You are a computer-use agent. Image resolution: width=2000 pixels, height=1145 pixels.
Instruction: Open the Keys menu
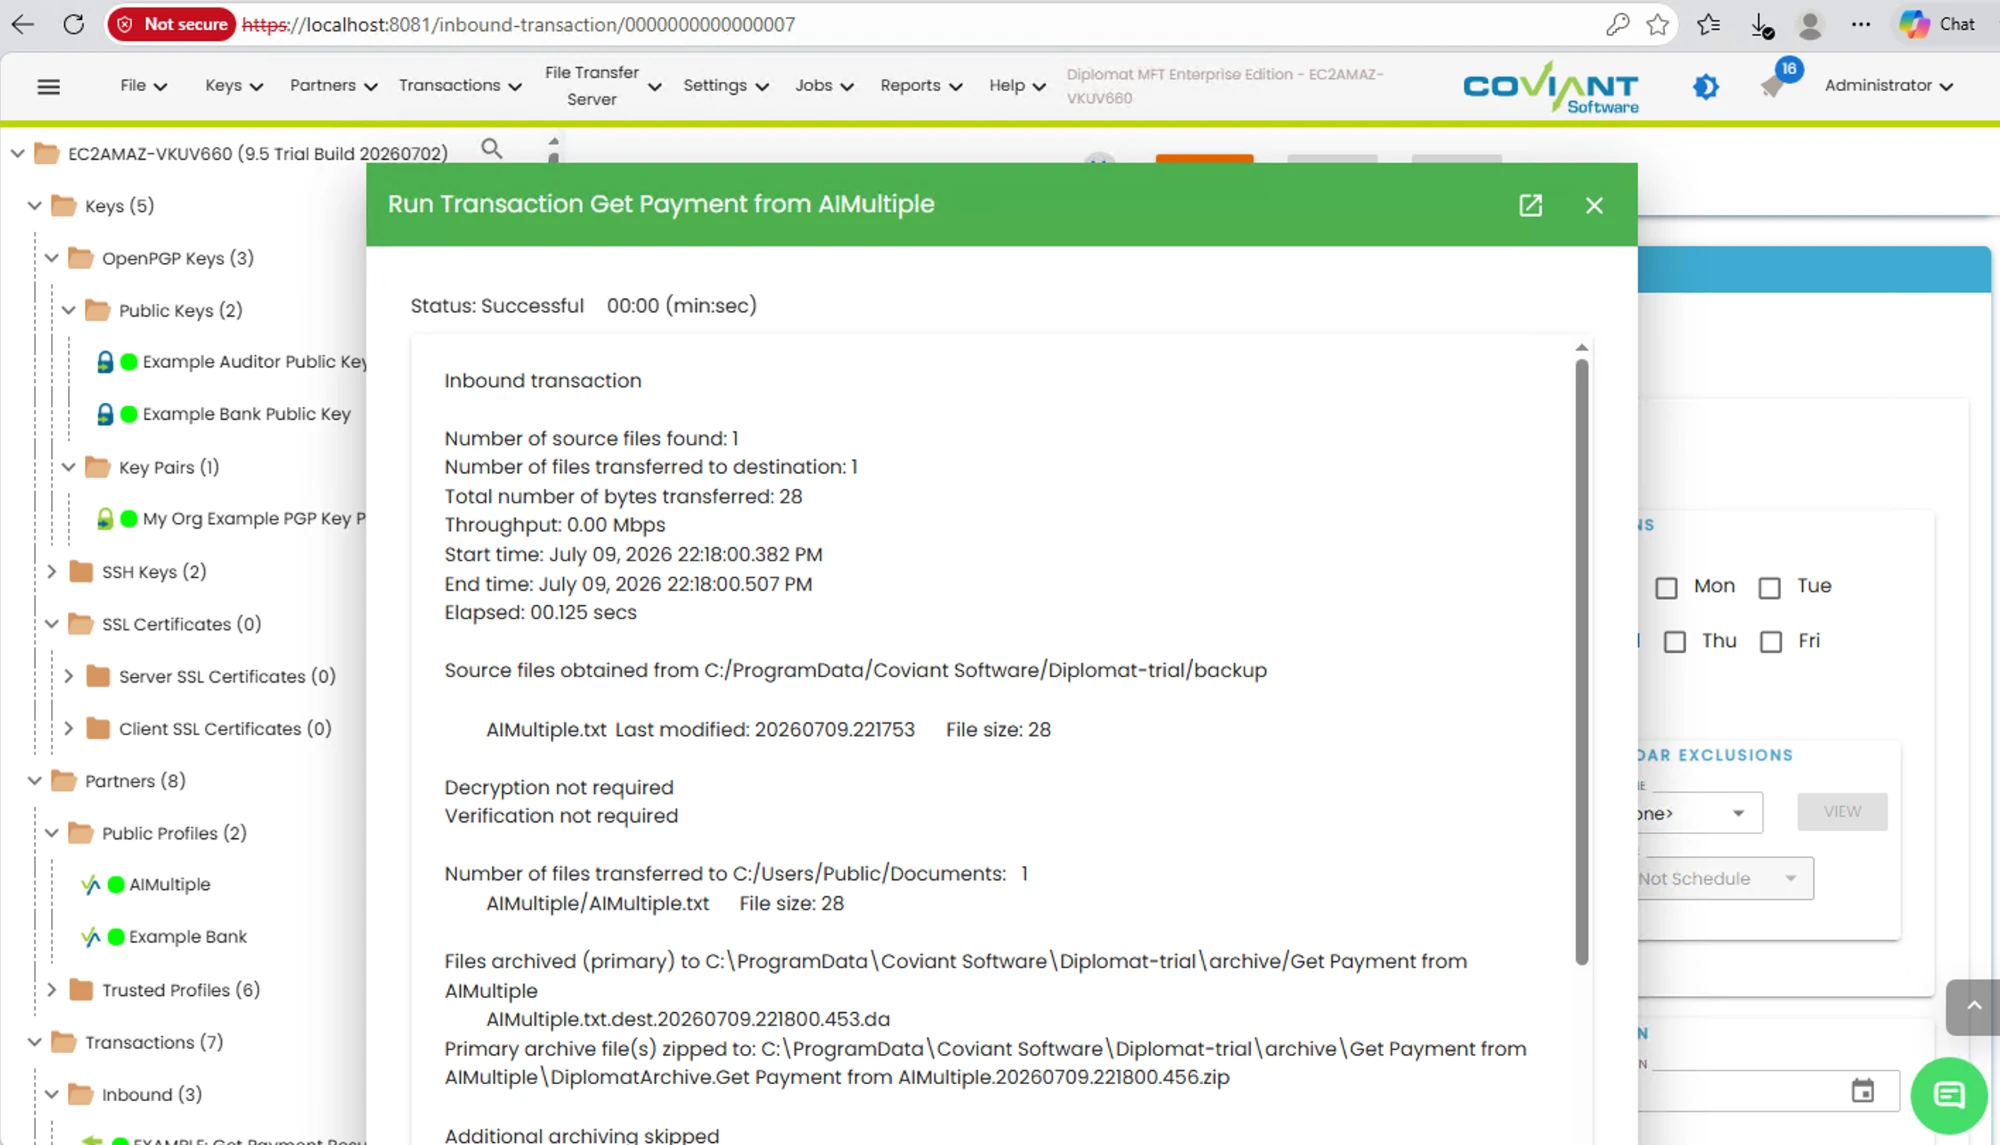(233, 86)
